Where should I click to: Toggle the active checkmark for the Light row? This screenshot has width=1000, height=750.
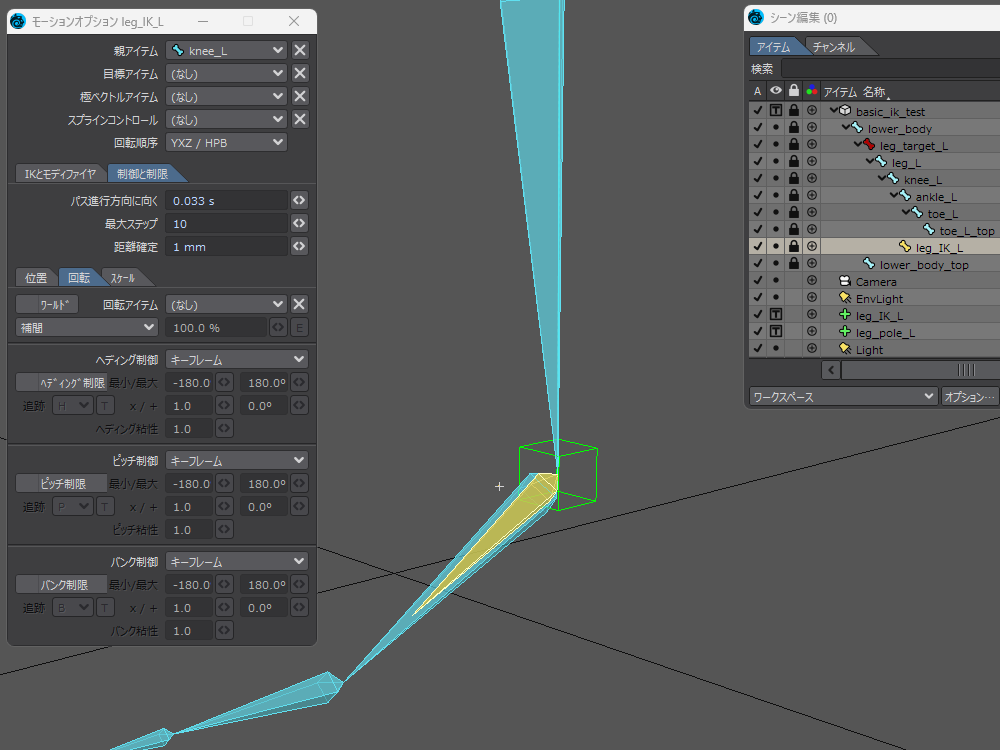(757, 349)
